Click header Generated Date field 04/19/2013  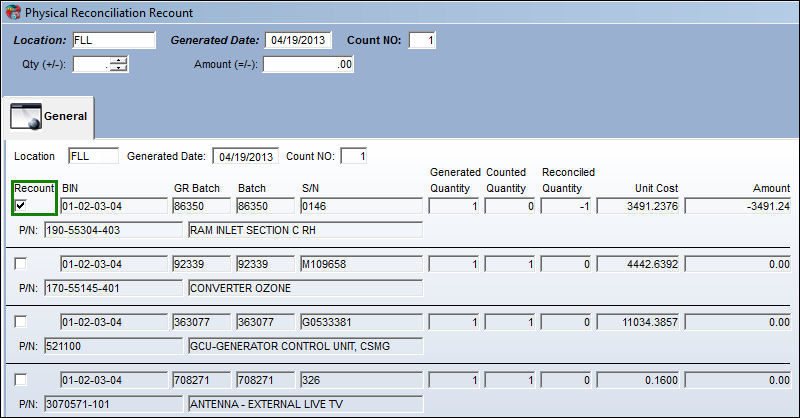[x=298, y=40]
